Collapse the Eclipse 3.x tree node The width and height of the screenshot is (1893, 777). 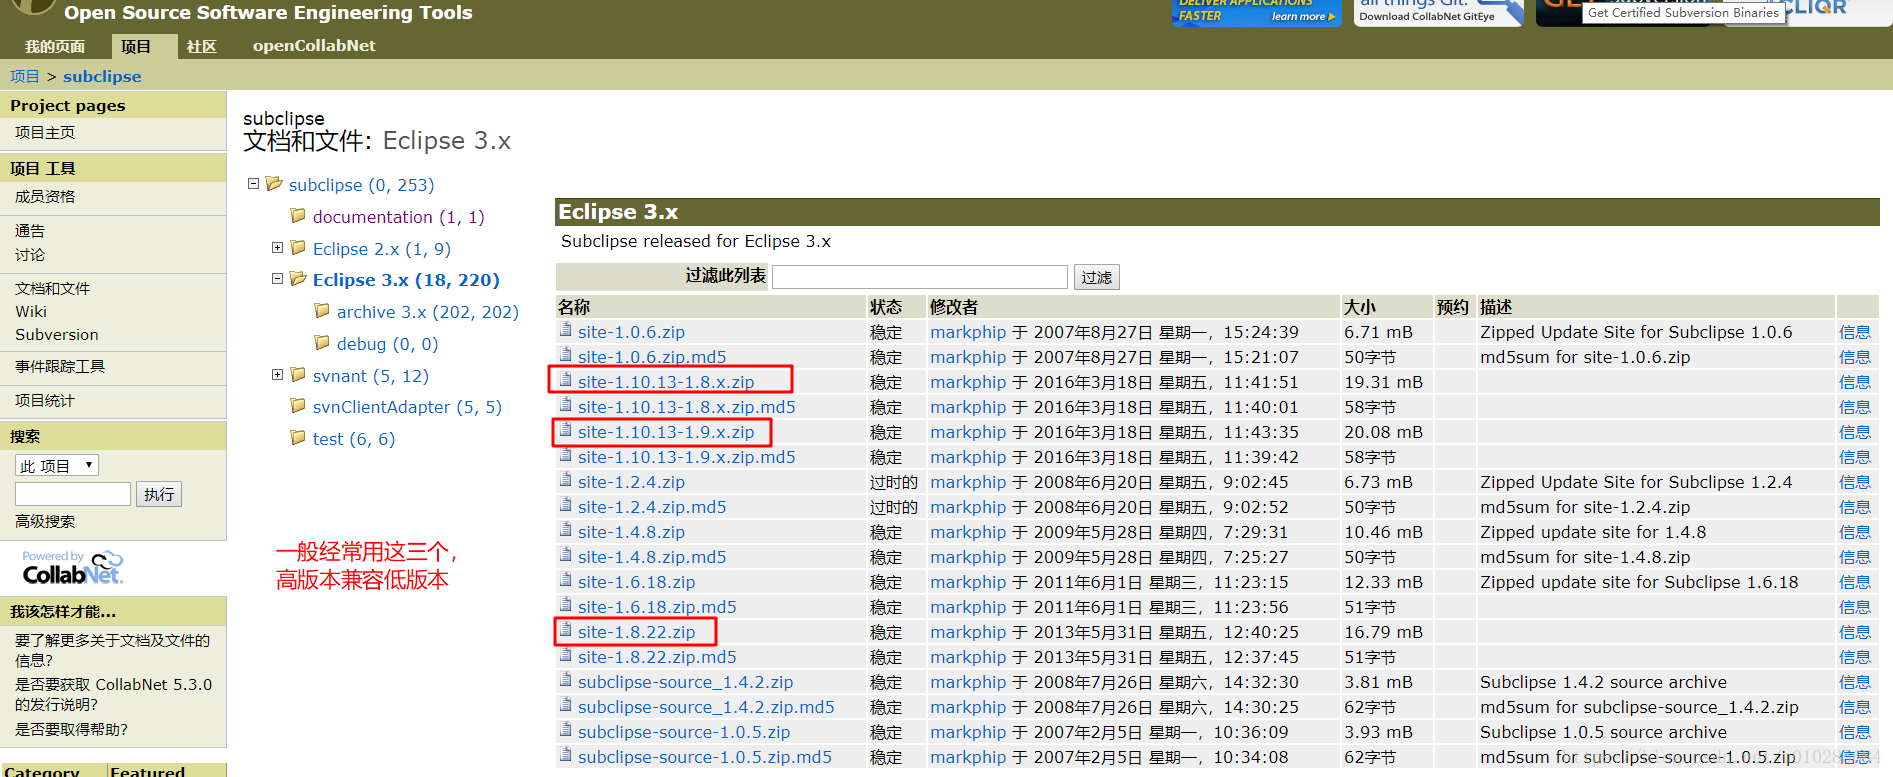(x=277, y=279)
